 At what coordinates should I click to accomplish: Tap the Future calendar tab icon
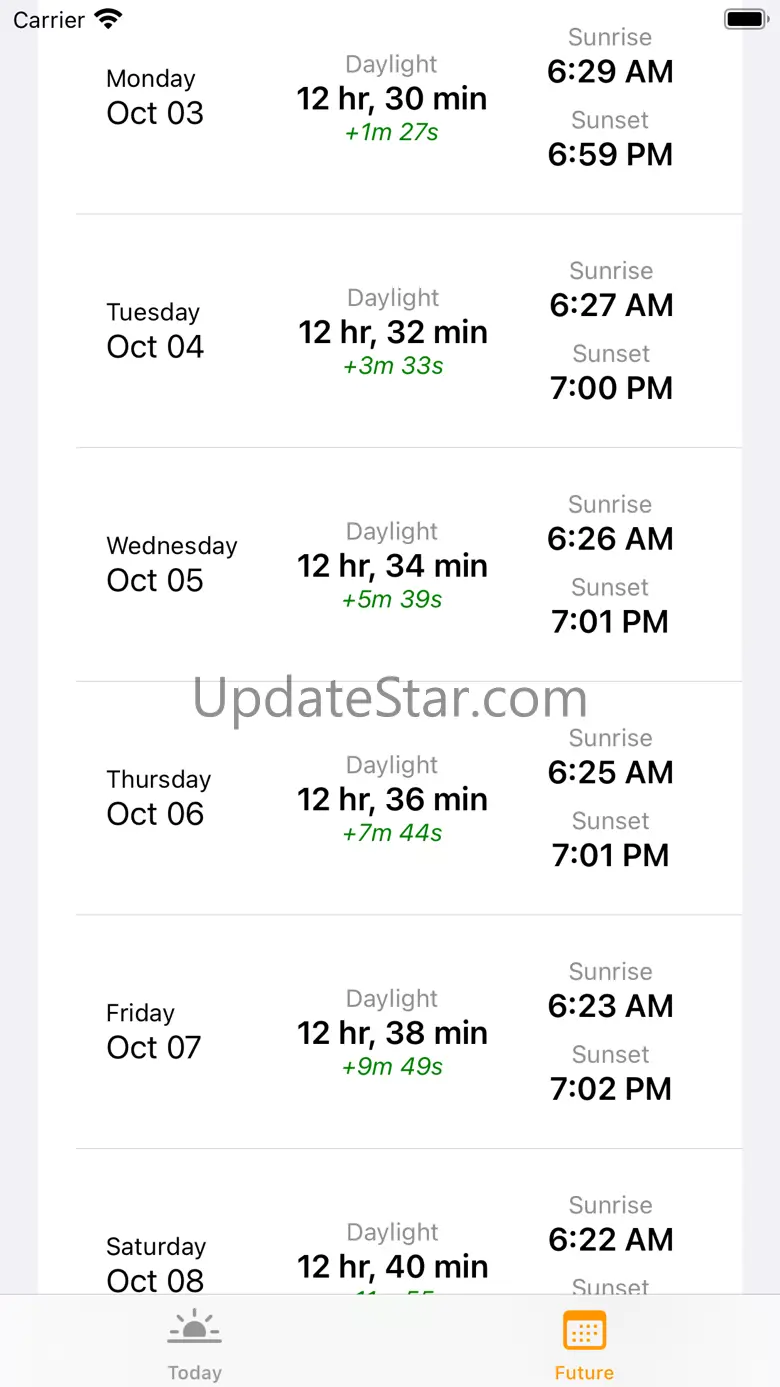click(584, 1330)
